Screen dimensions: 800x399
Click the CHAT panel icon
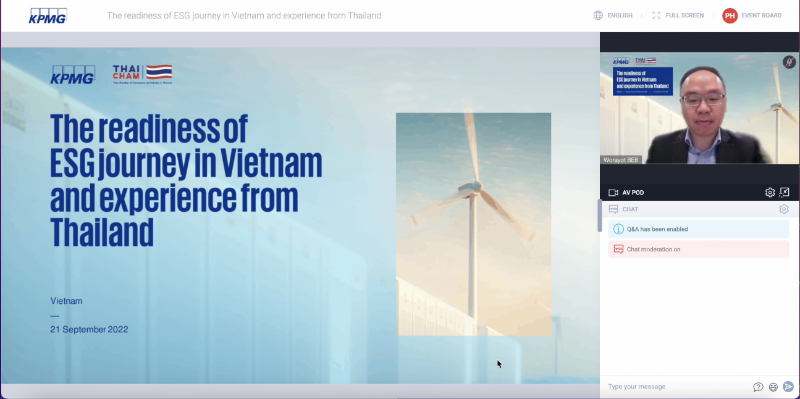click(x=613, y=209)
